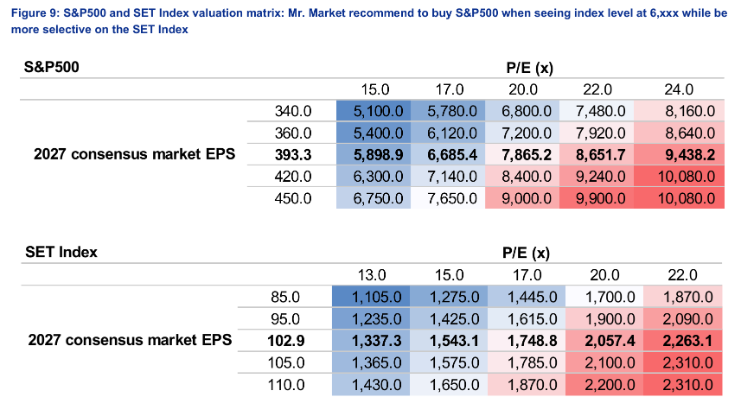This screenshot has width=739, height=412.
Task: Select the 2,263.1 bold red cell
Action: 683,340
